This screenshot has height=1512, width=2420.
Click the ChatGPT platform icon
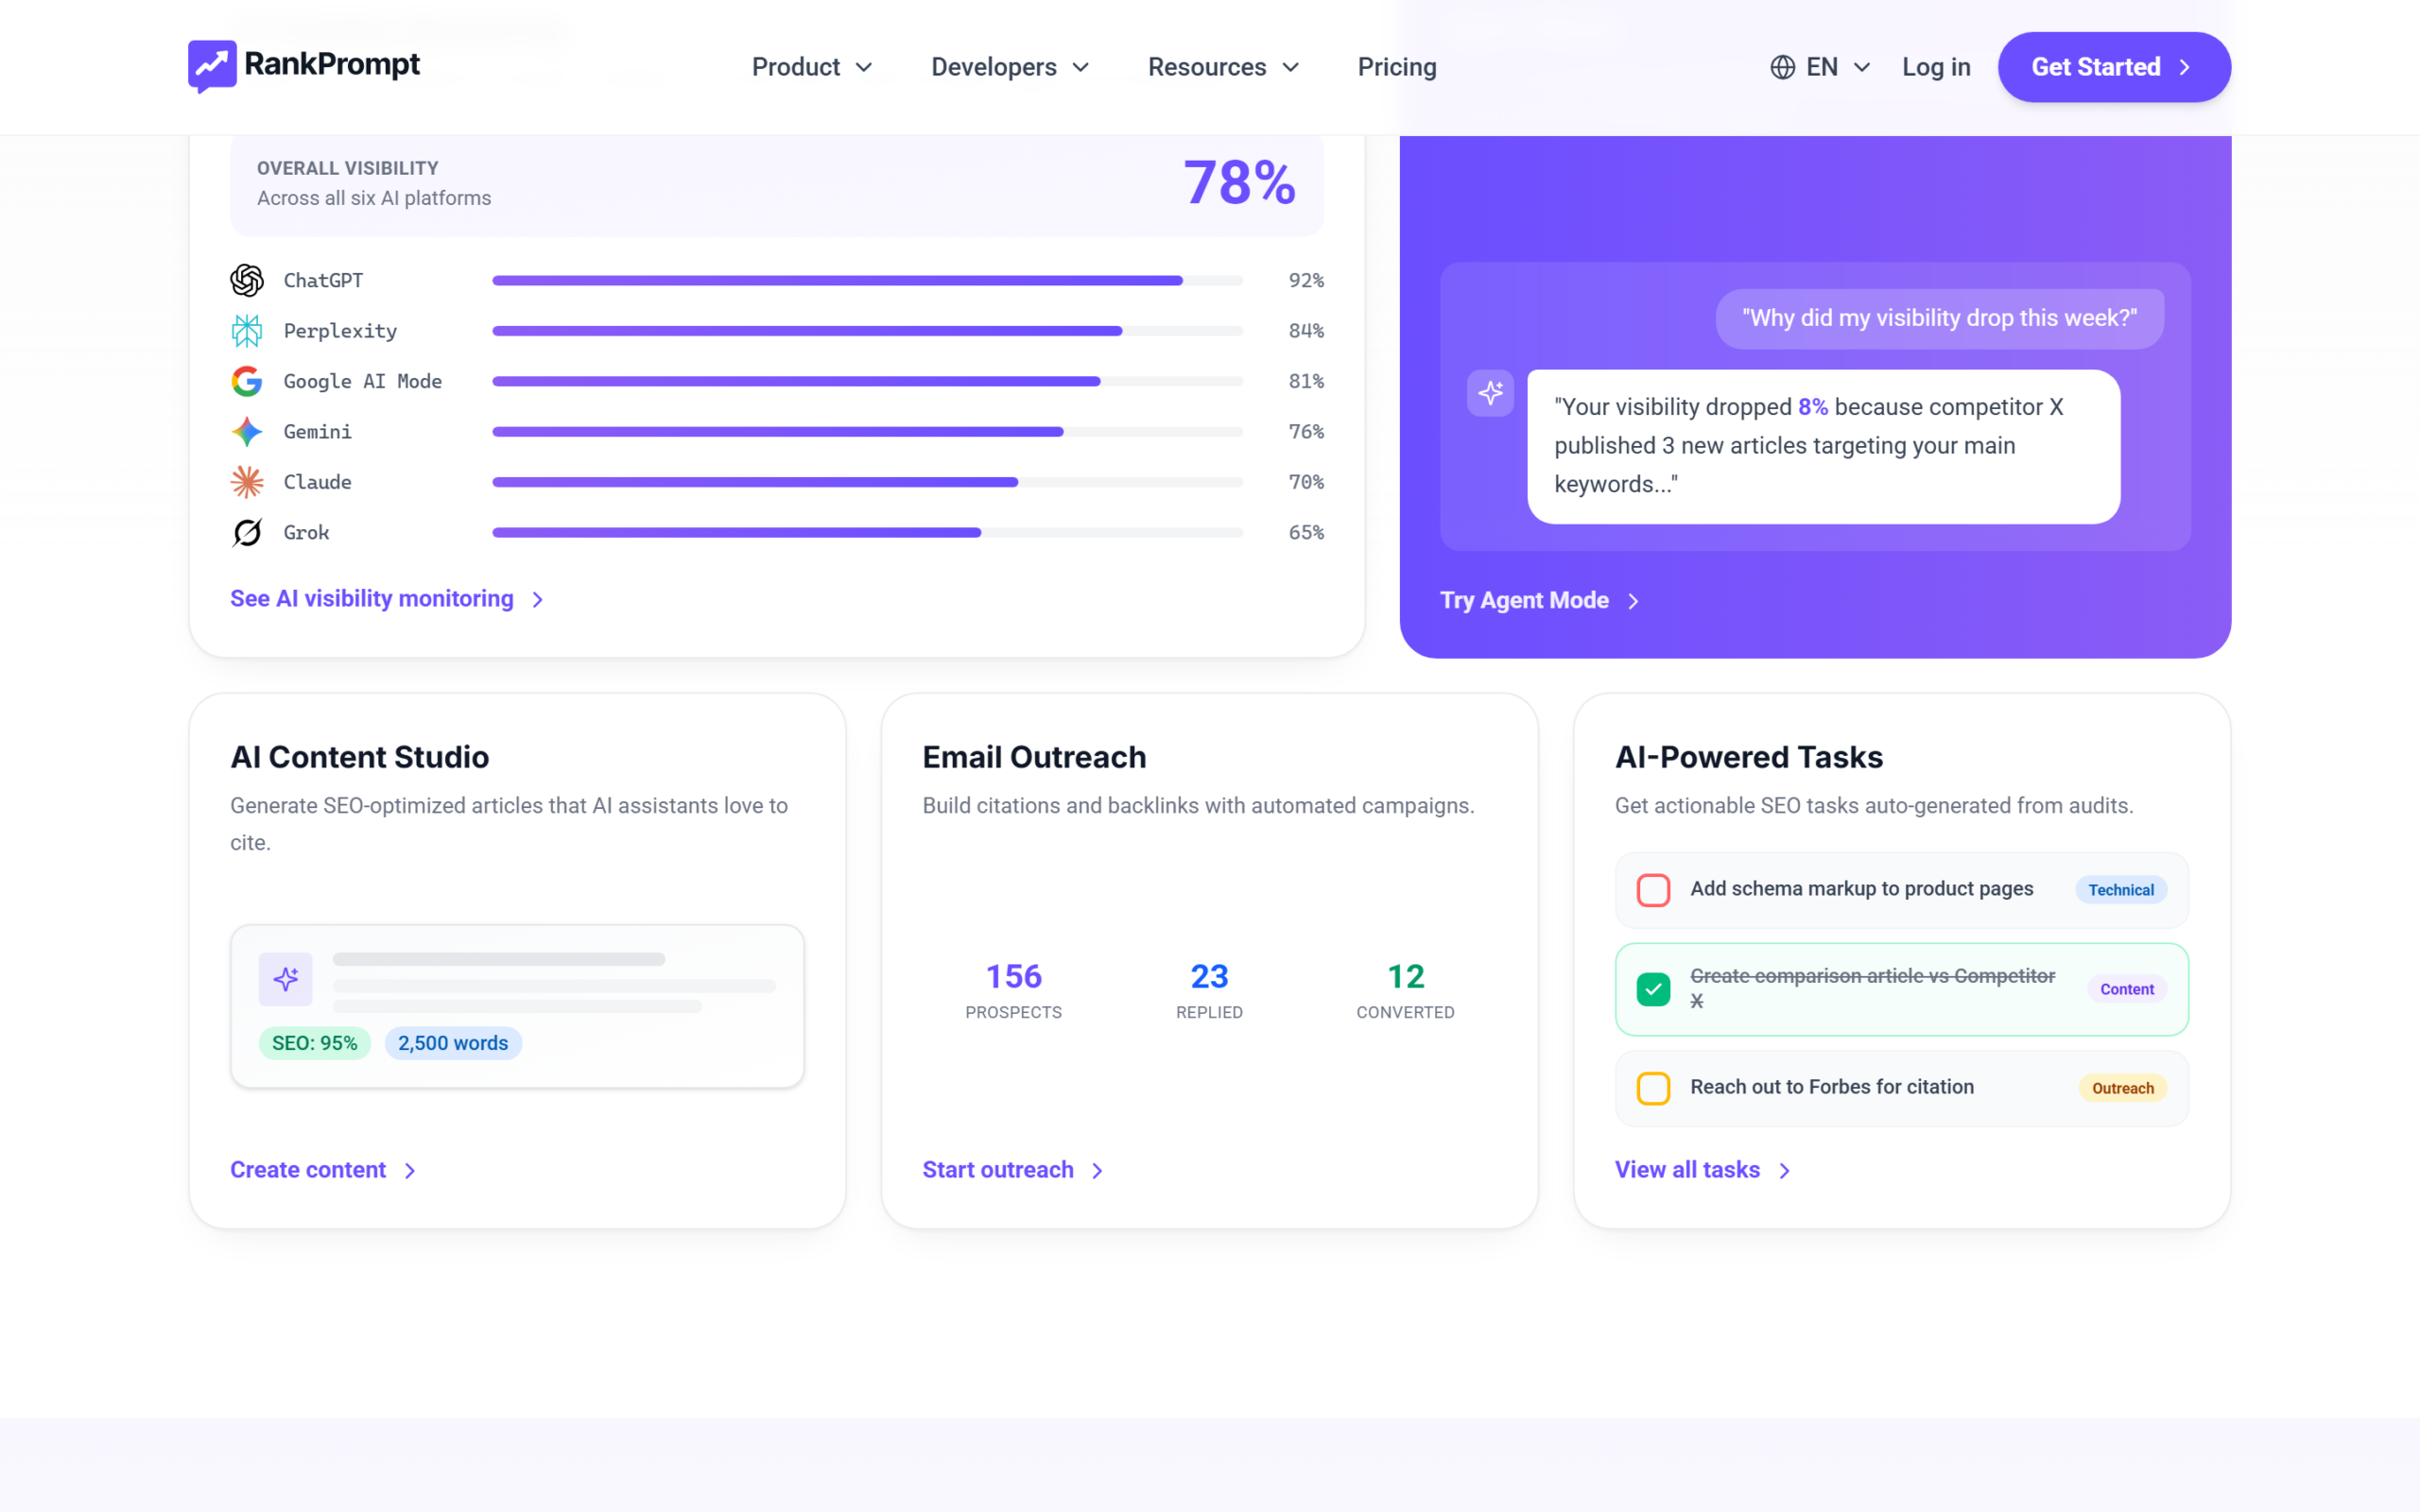click(247, 280)
